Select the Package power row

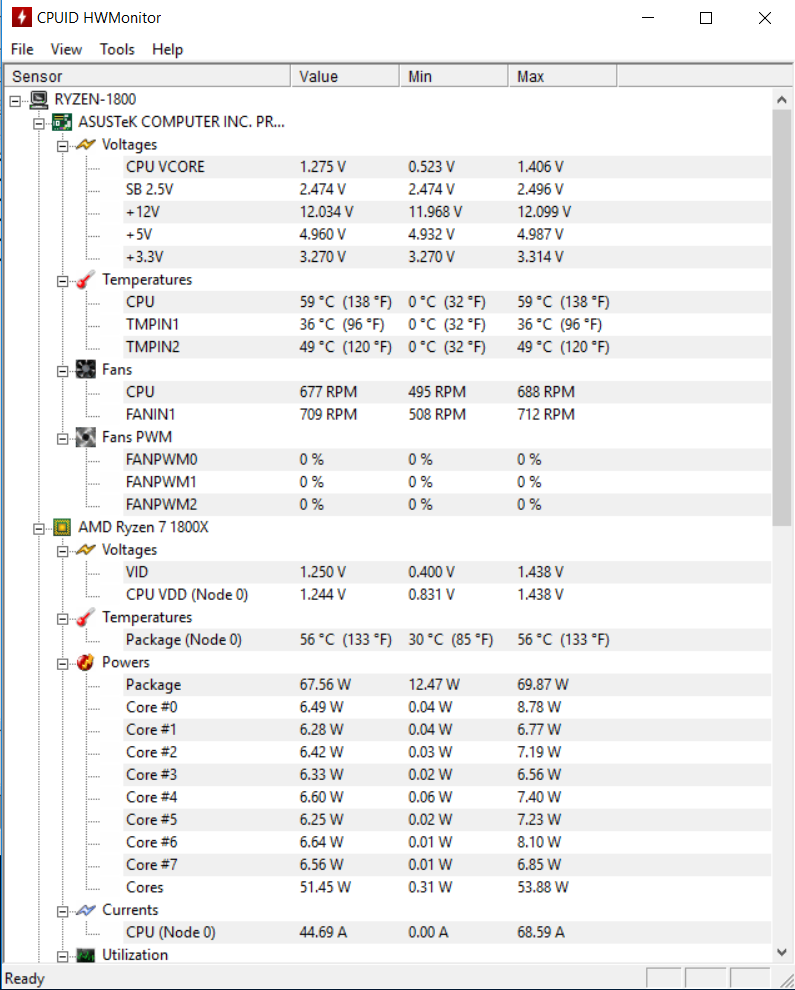(x=447, y=684)
